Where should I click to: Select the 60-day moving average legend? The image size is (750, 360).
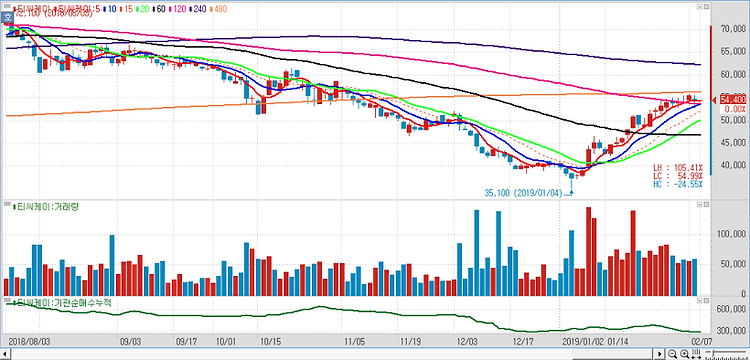pos(159,9)
